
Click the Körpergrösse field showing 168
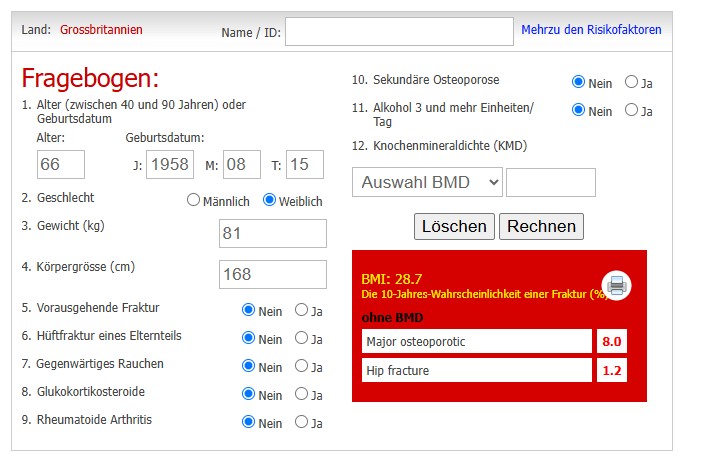click(x=273, y=274)
